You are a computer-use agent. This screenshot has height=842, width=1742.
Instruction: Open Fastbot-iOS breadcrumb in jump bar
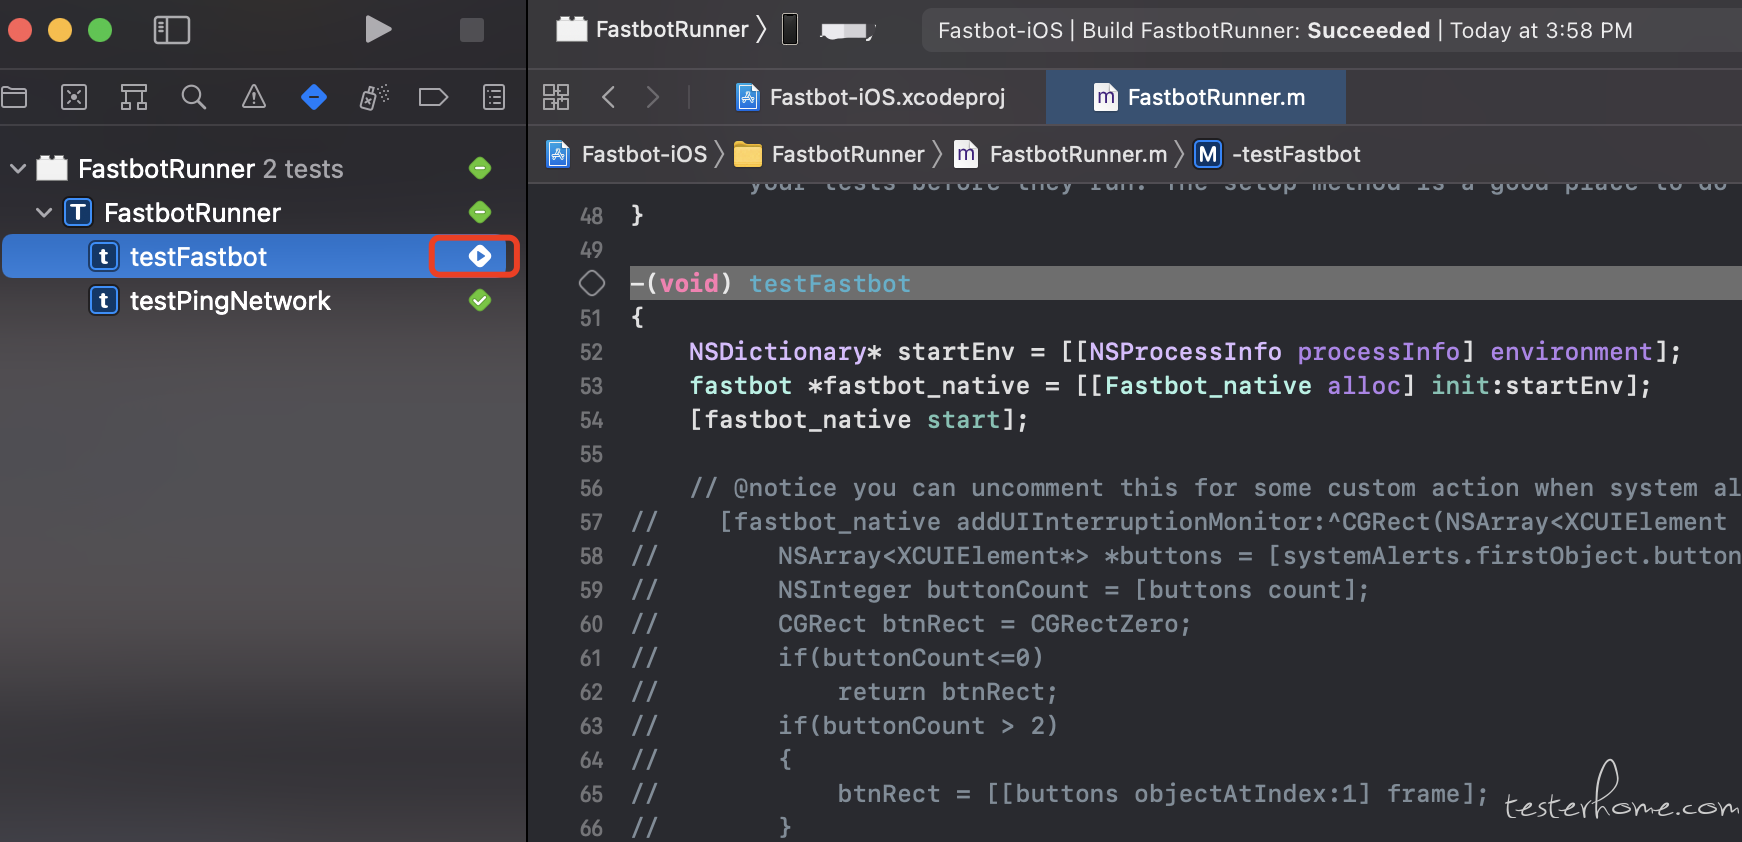point(628,154)
